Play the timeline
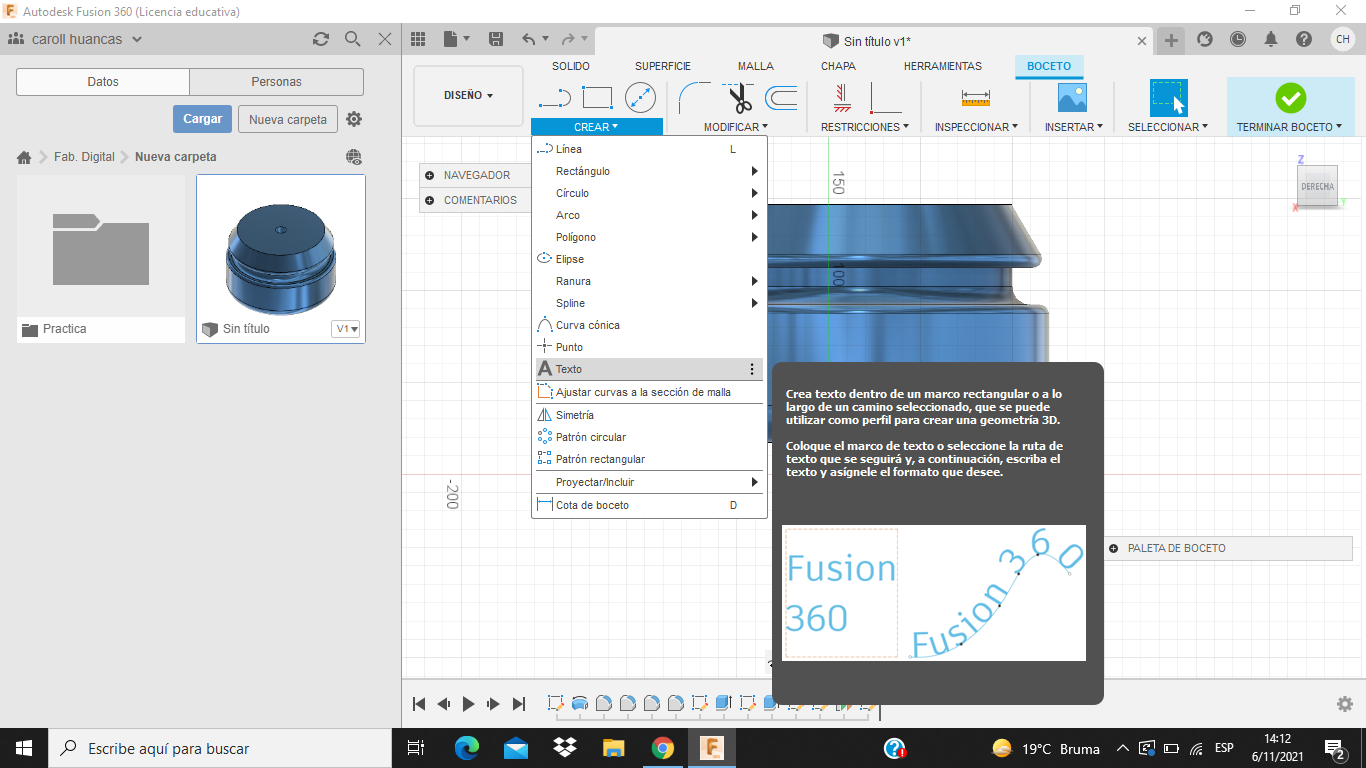The height and width of the screenshot is (768, 1366). click(468, 704)
